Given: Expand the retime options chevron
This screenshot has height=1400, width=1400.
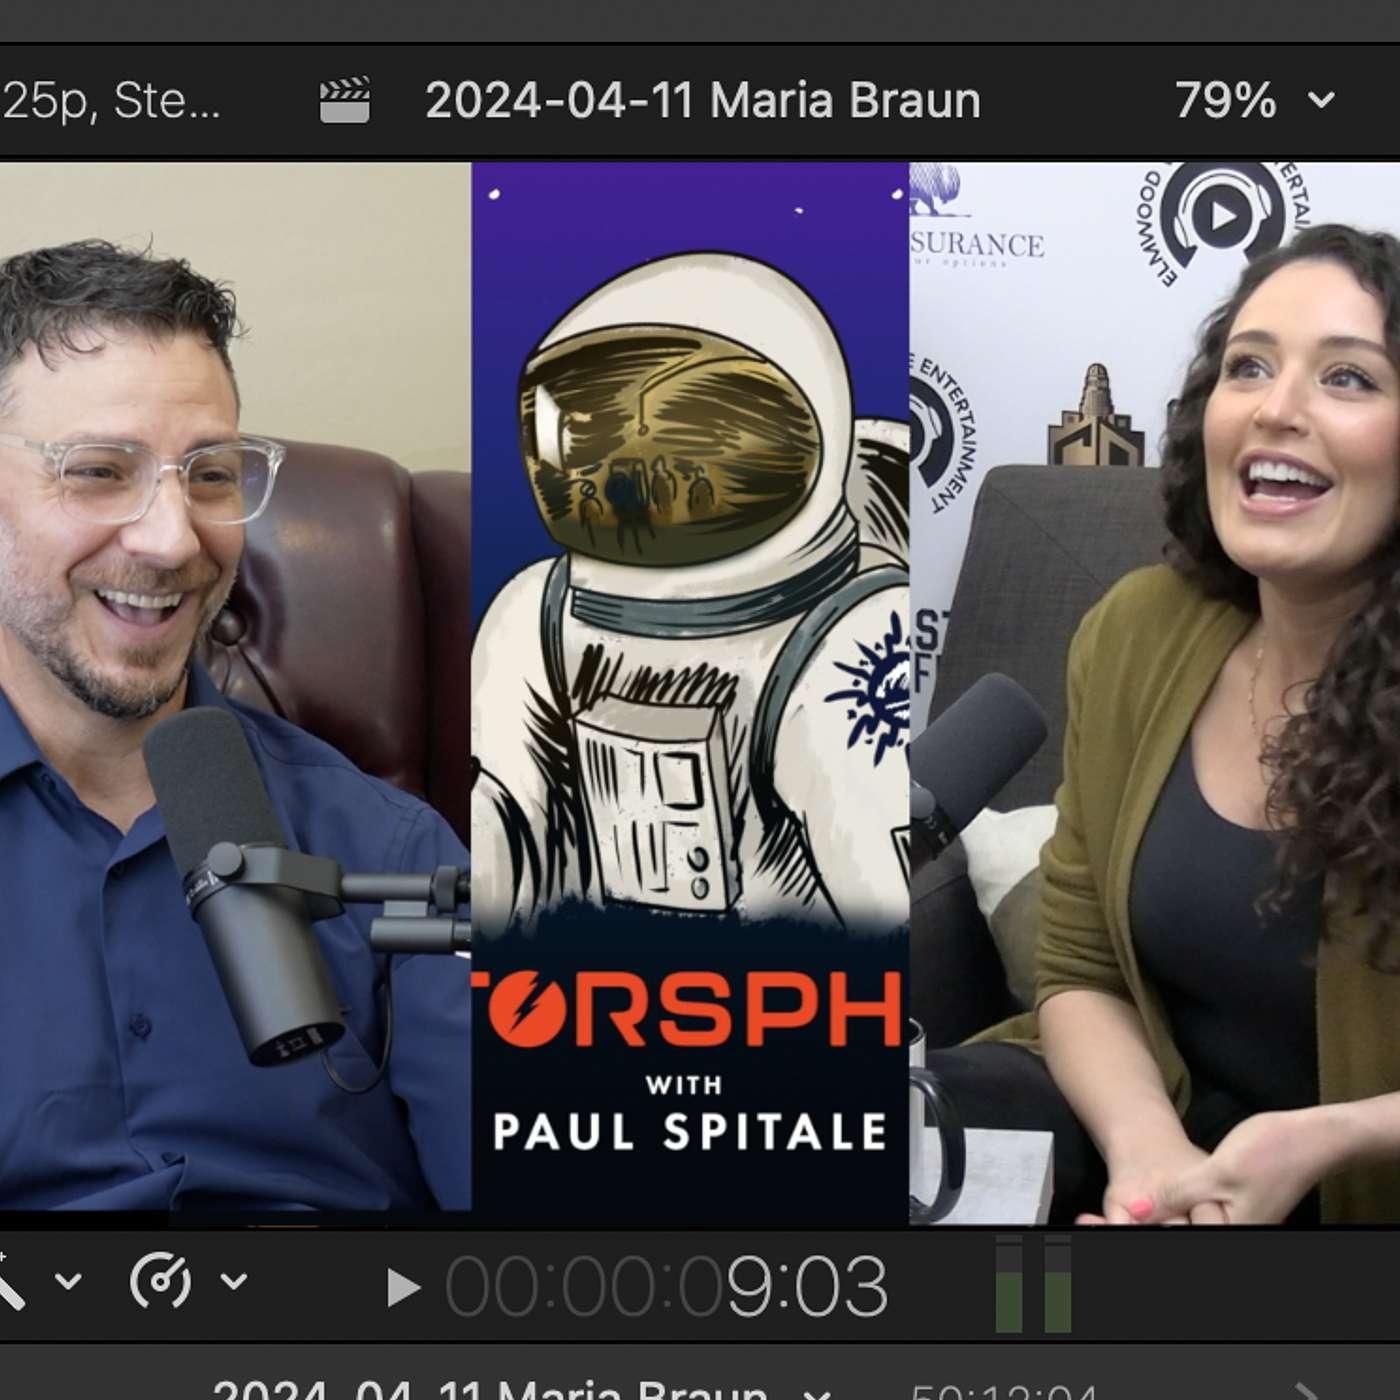Looking at the screenshot, I should click(x=233, y=1281).
